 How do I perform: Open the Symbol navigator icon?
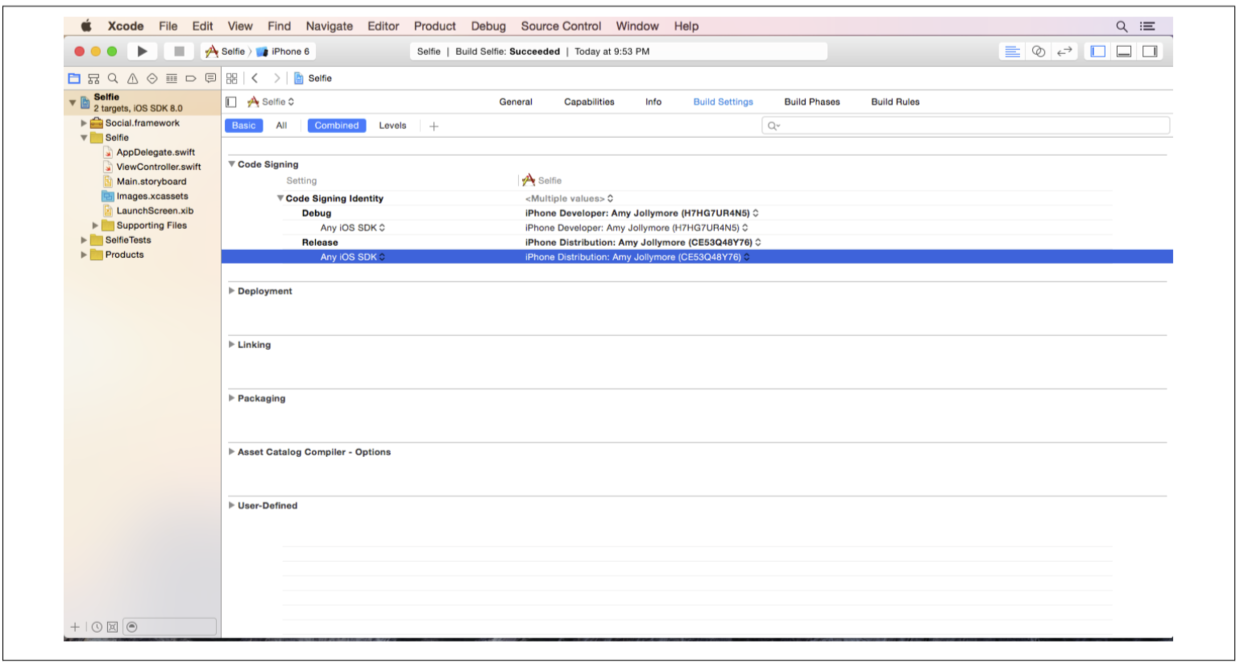94,78
